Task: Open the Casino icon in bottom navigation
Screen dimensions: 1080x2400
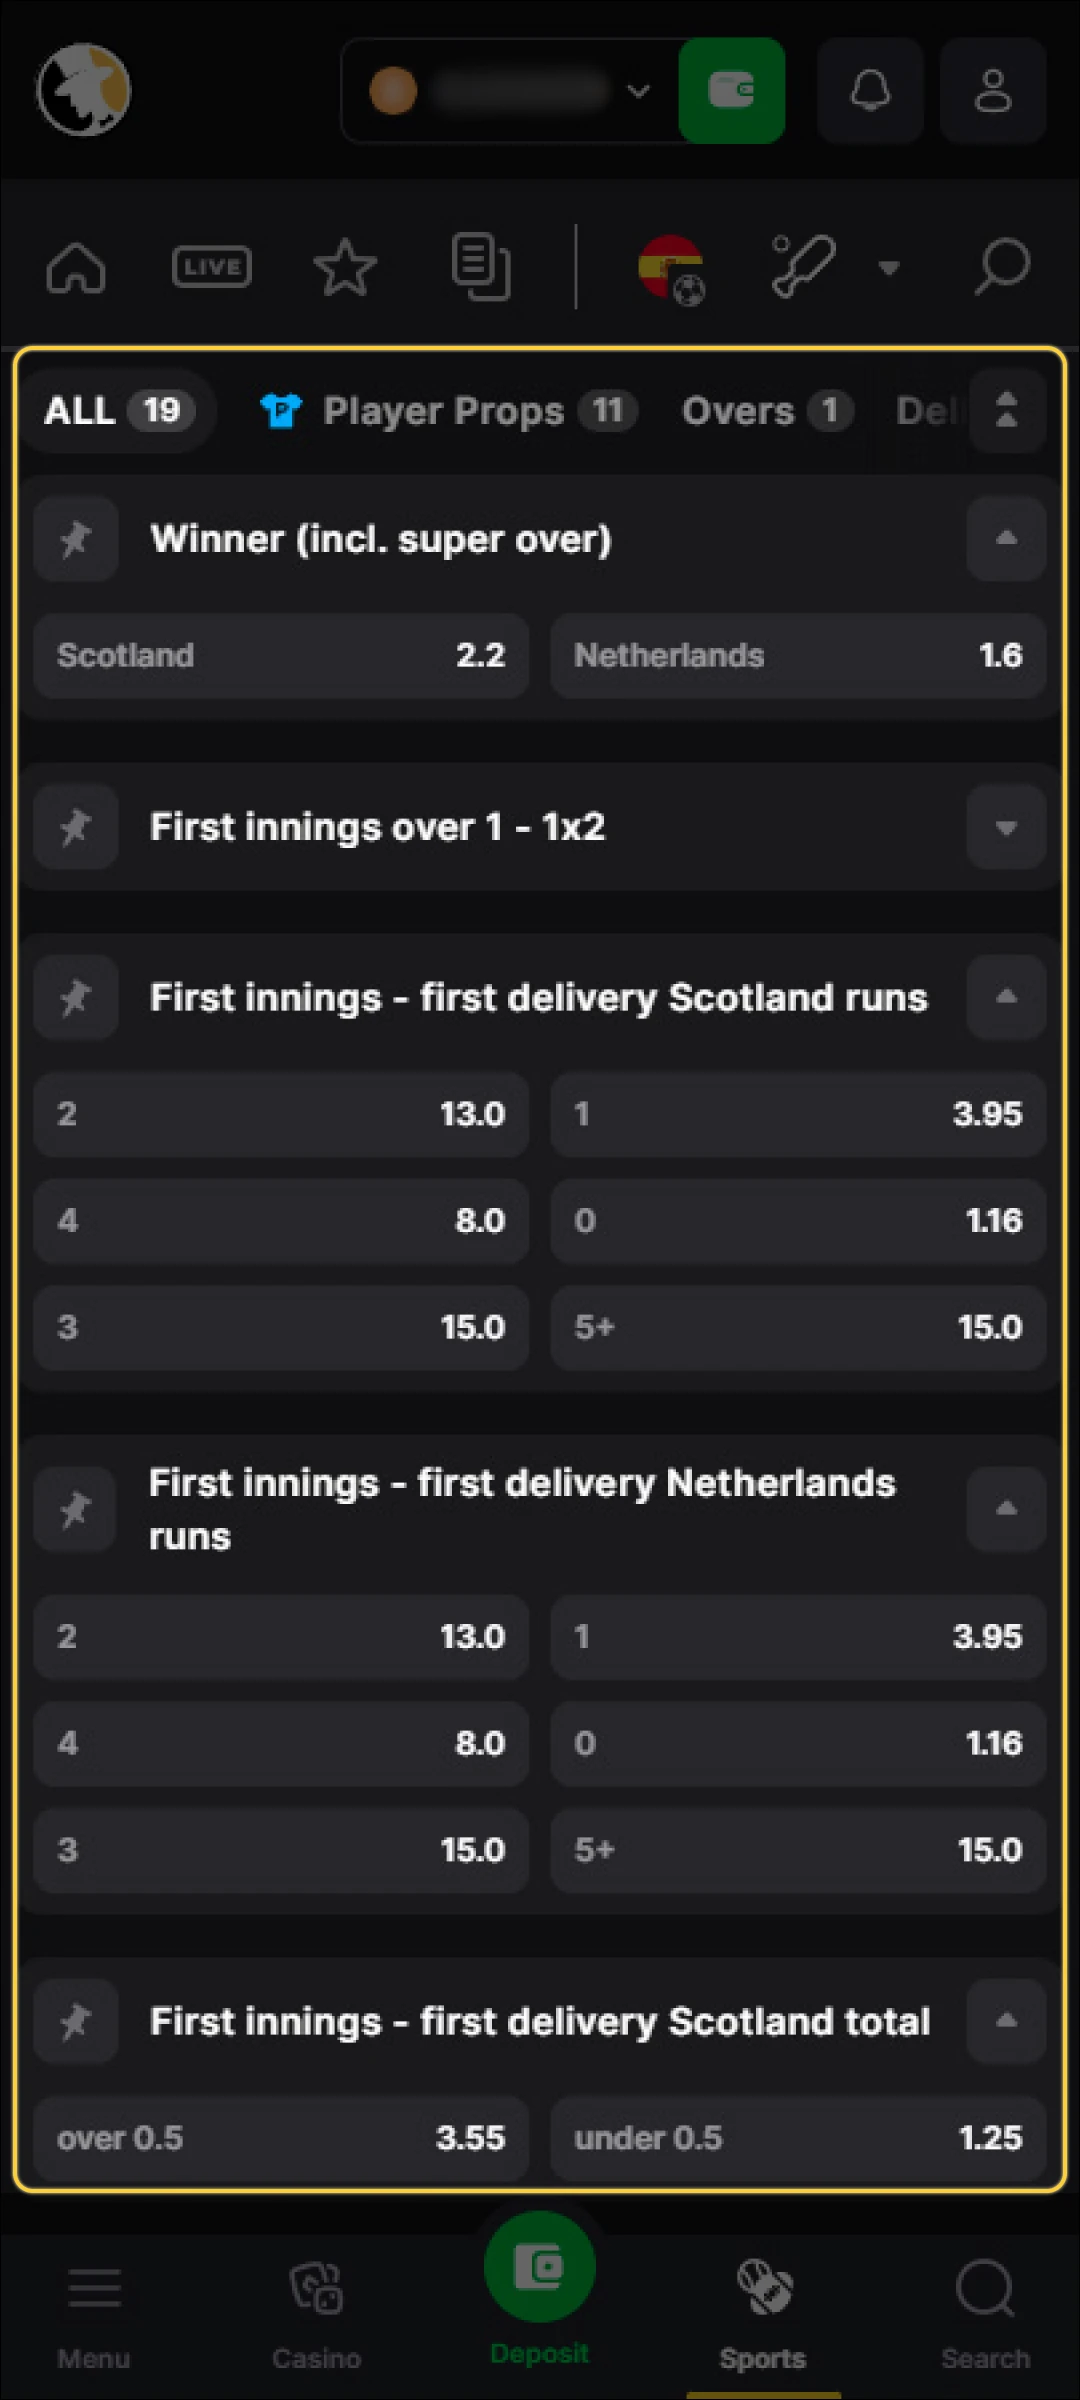Action: tap(317, 2290)
